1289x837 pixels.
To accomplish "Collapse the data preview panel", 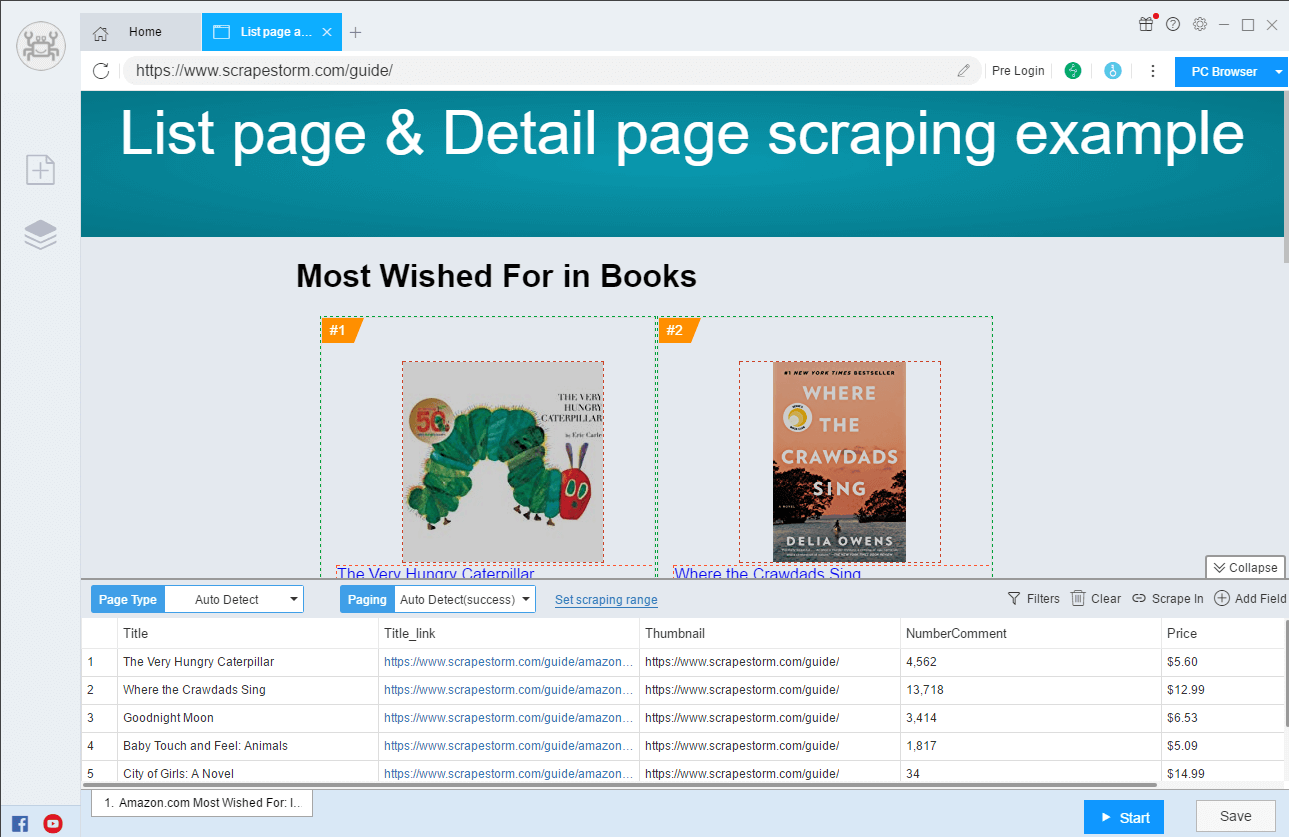I will (x=1245, y=568).
